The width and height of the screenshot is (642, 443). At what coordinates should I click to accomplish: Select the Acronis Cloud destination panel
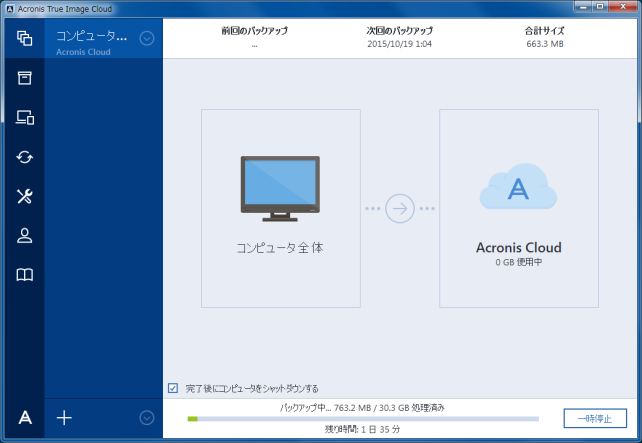tap(519, 208)
